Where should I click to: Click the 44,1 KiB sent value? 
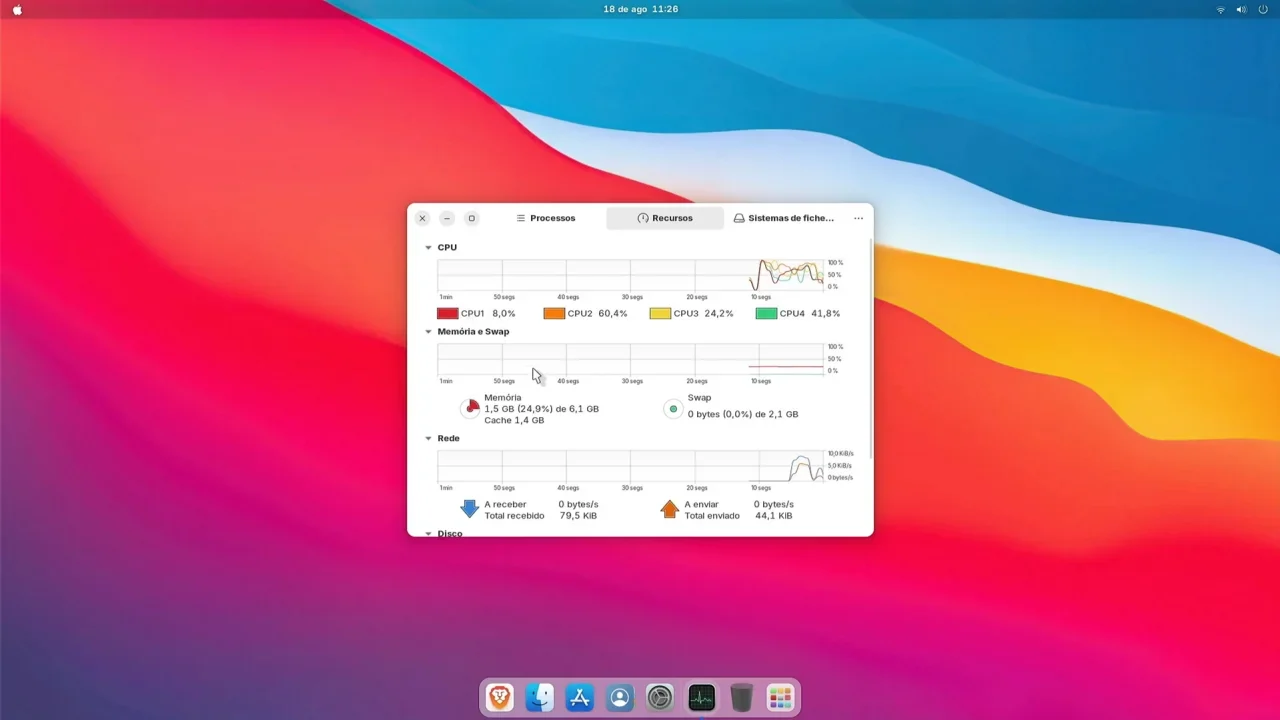click(x=773, y=515)
